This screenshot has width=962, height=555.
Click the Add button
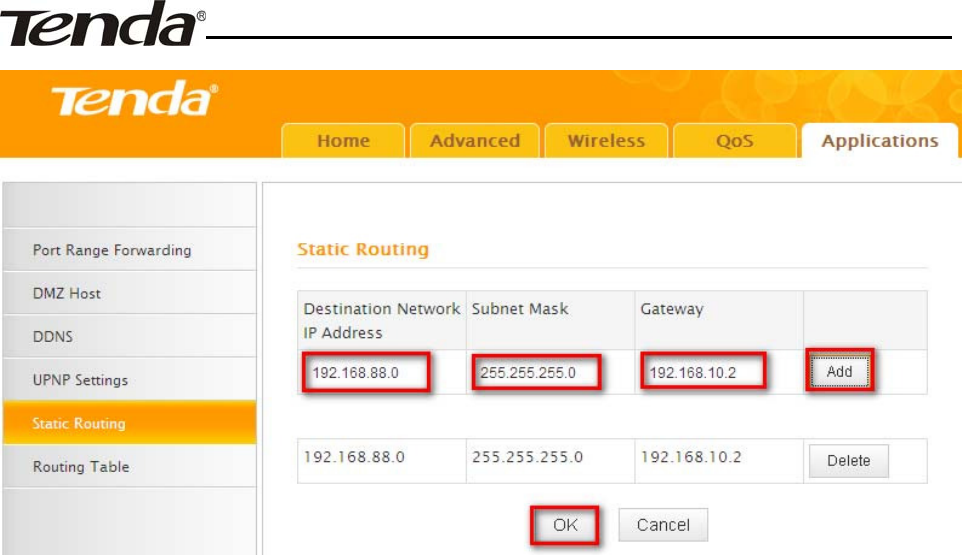[x=839, y=371]
